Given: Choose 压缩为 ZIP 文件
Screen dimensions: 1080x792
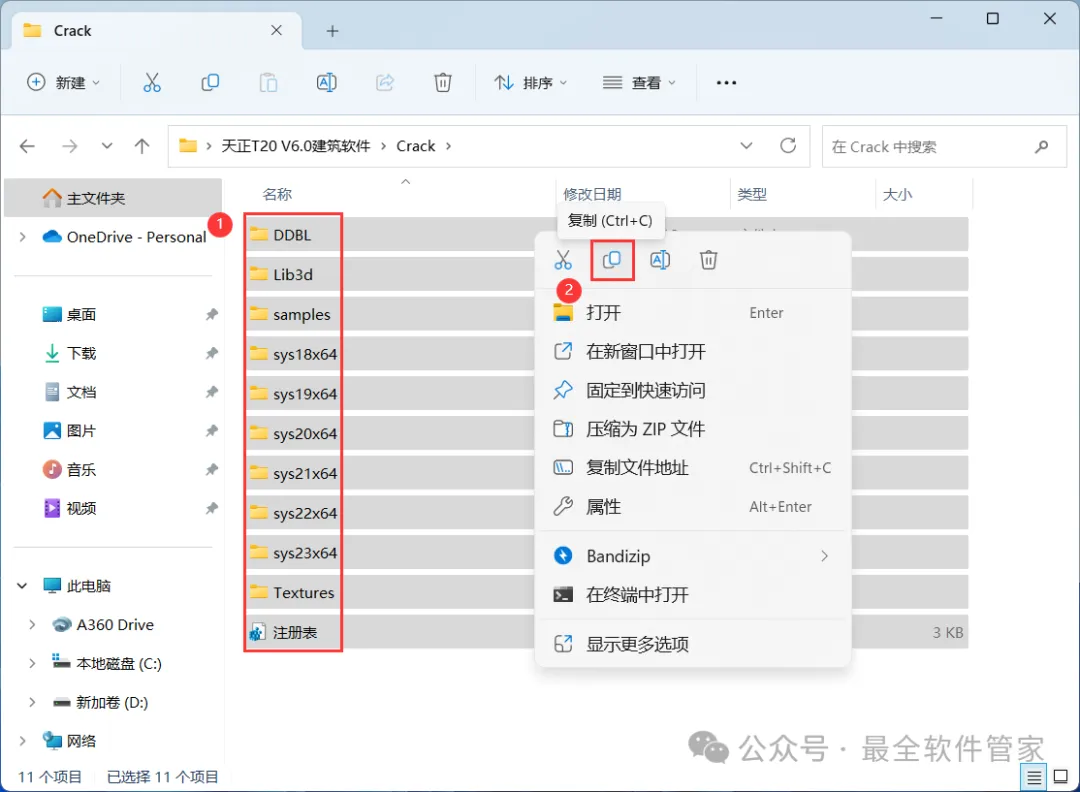Looking at the screenshot, I should [x=693, y=429].
